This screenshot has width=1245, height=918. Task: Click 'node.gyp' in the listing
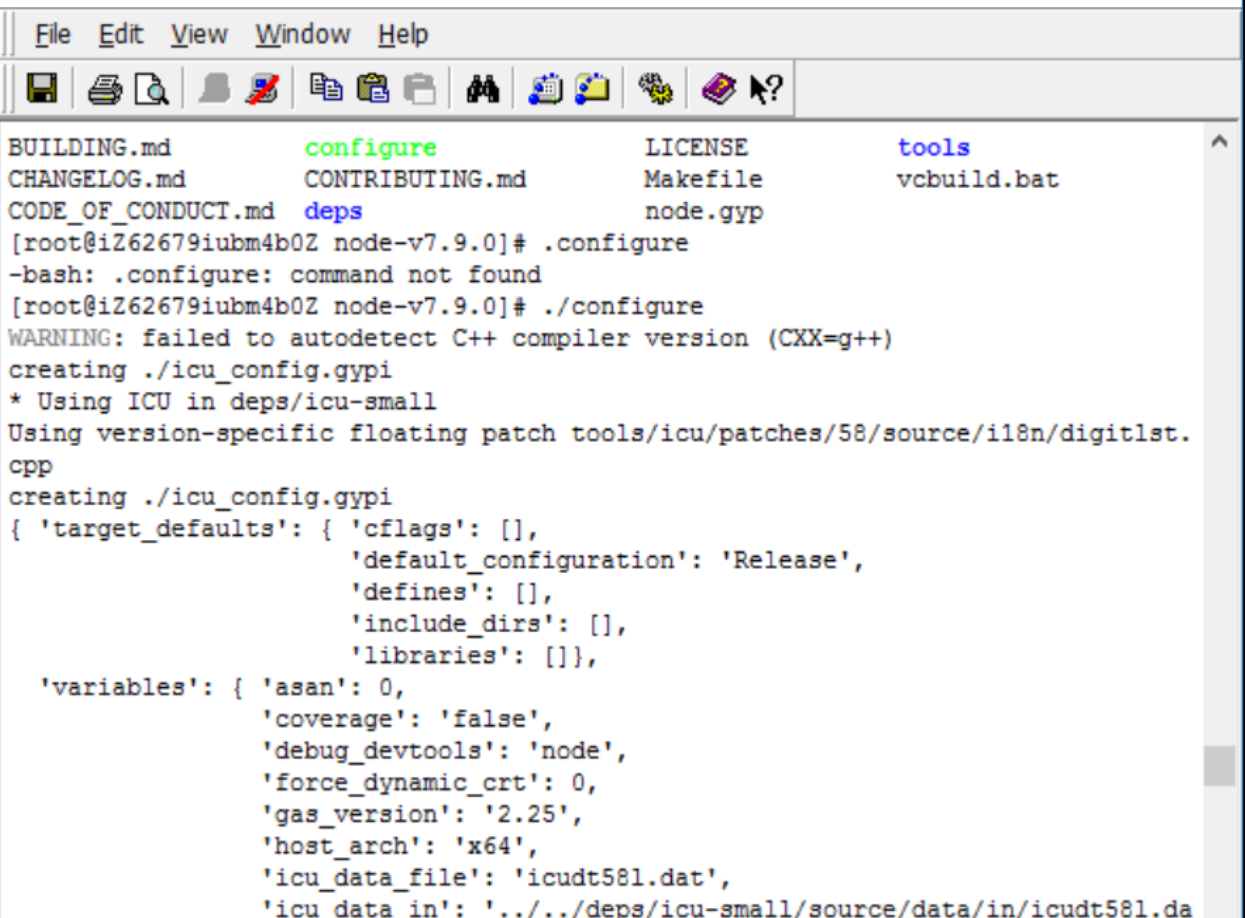[x=704, y=212]
